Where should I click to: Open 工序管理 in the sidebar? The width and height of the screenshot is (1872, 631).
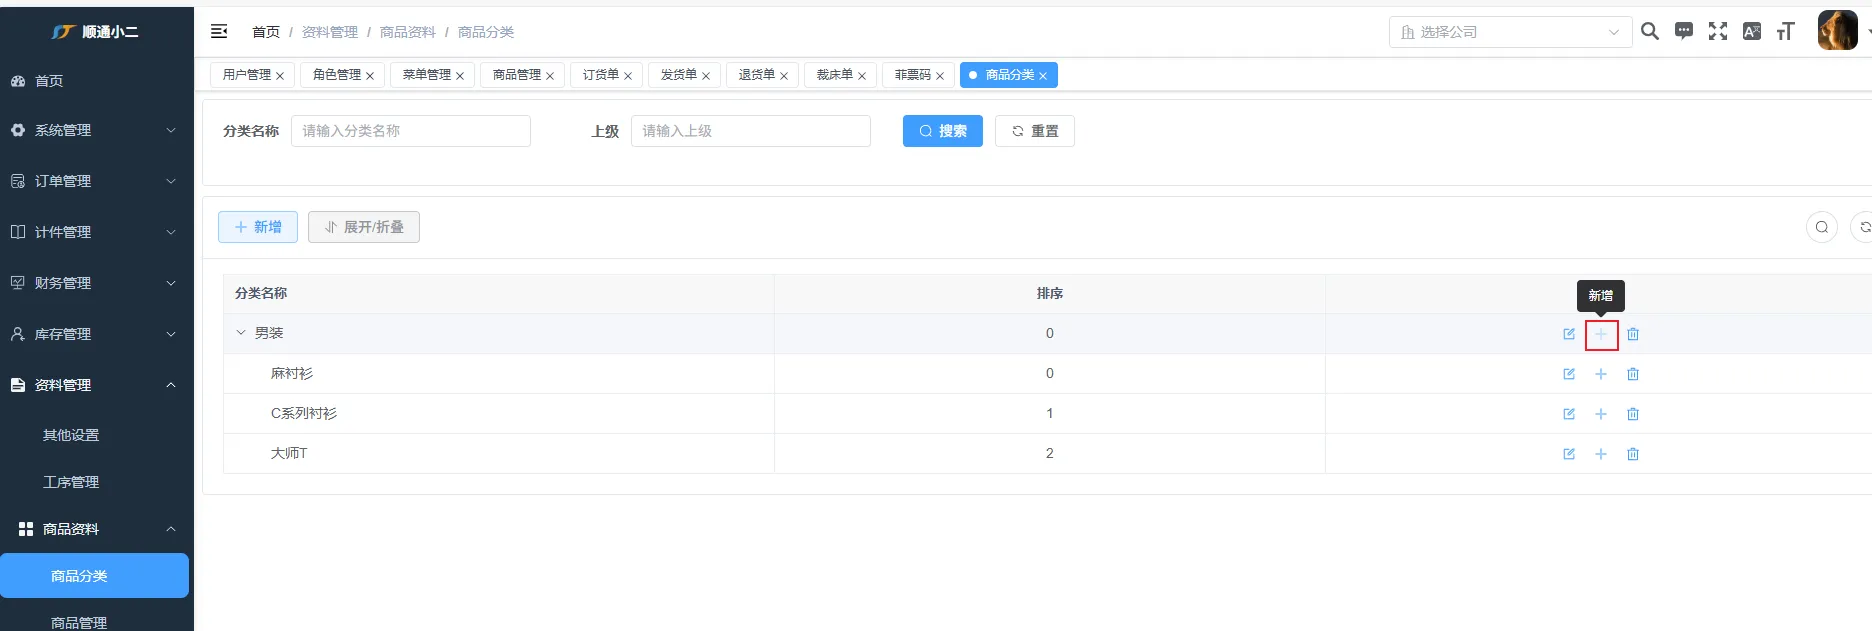71,482
